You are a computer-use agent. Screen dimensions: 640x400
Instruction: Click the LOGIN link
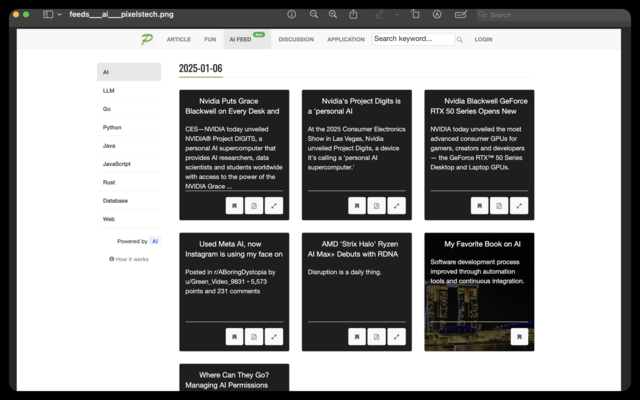(483, 40)
